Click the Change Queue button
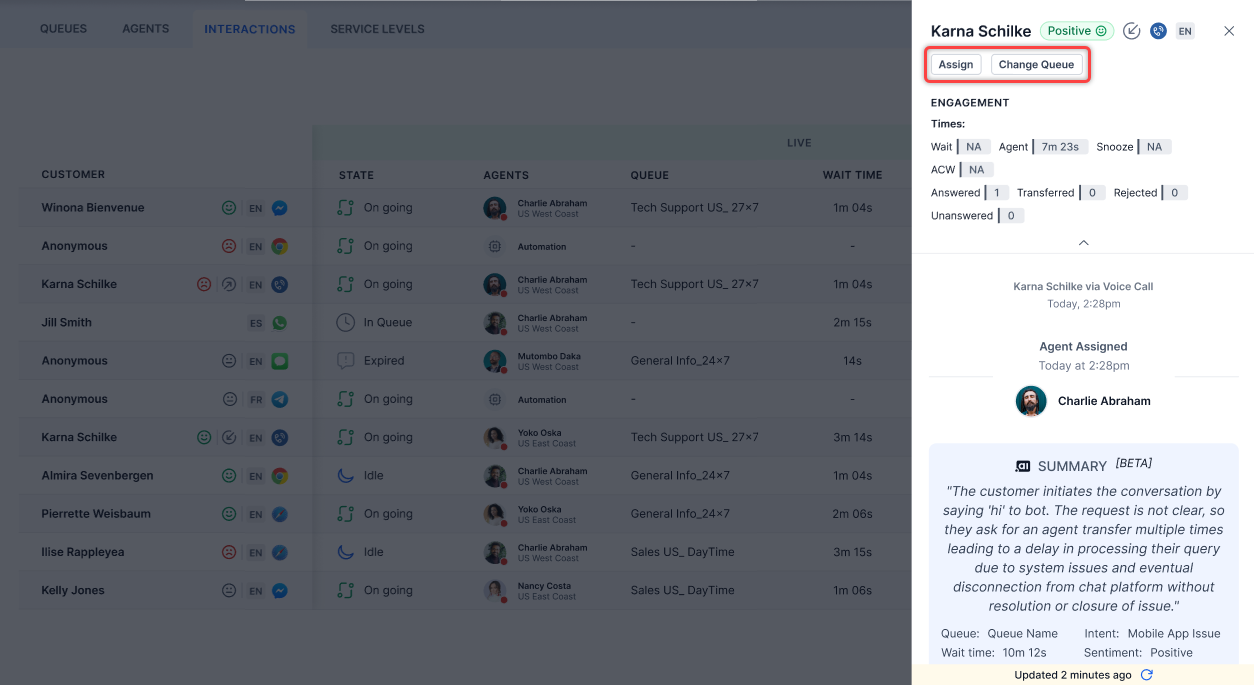This screenshot has width=1254, height=685. pos(1036,65)
